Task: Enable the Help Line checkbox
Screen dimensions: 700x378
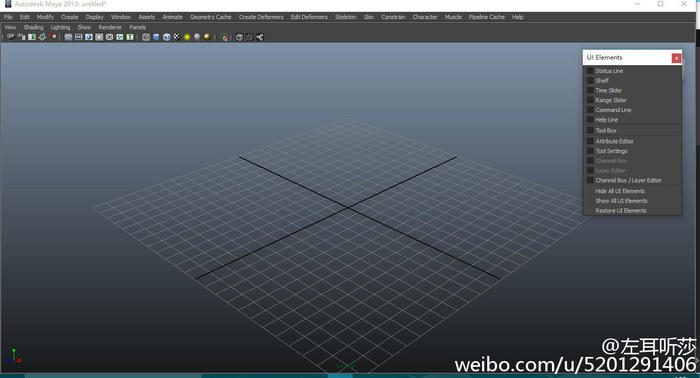Action: [x=590, y=120]
